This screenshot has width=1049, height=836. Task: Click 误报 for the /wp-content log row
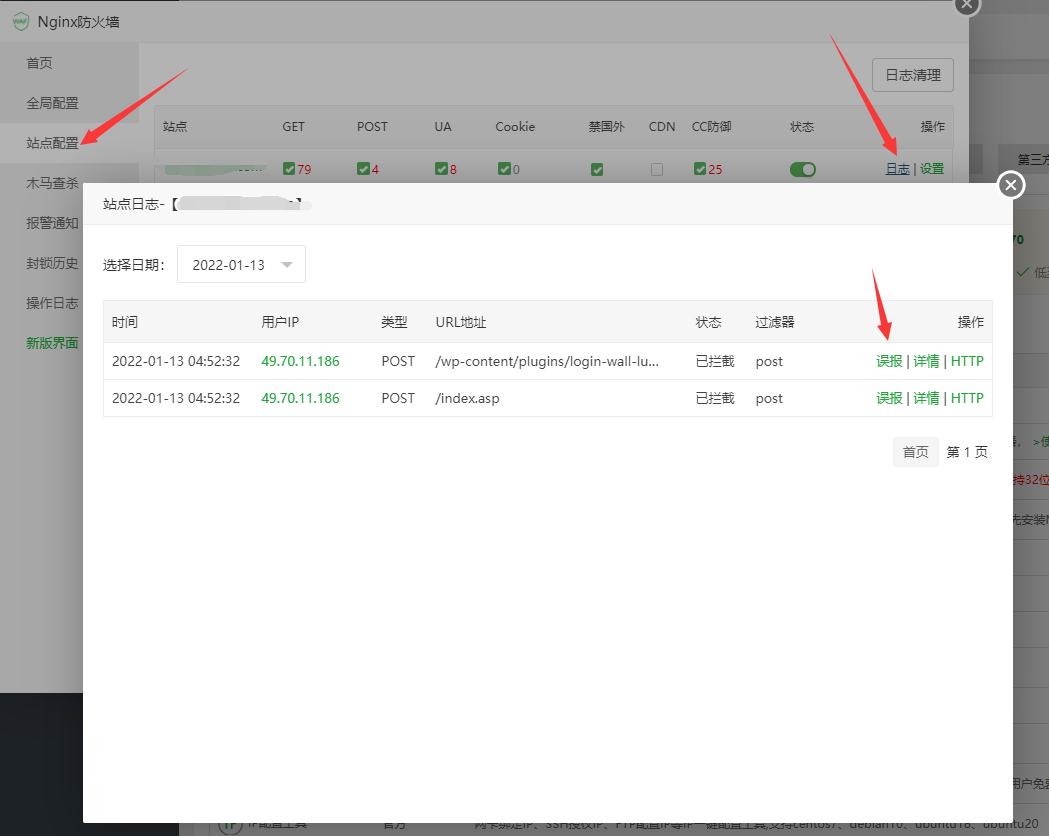[x=889, y=361]
